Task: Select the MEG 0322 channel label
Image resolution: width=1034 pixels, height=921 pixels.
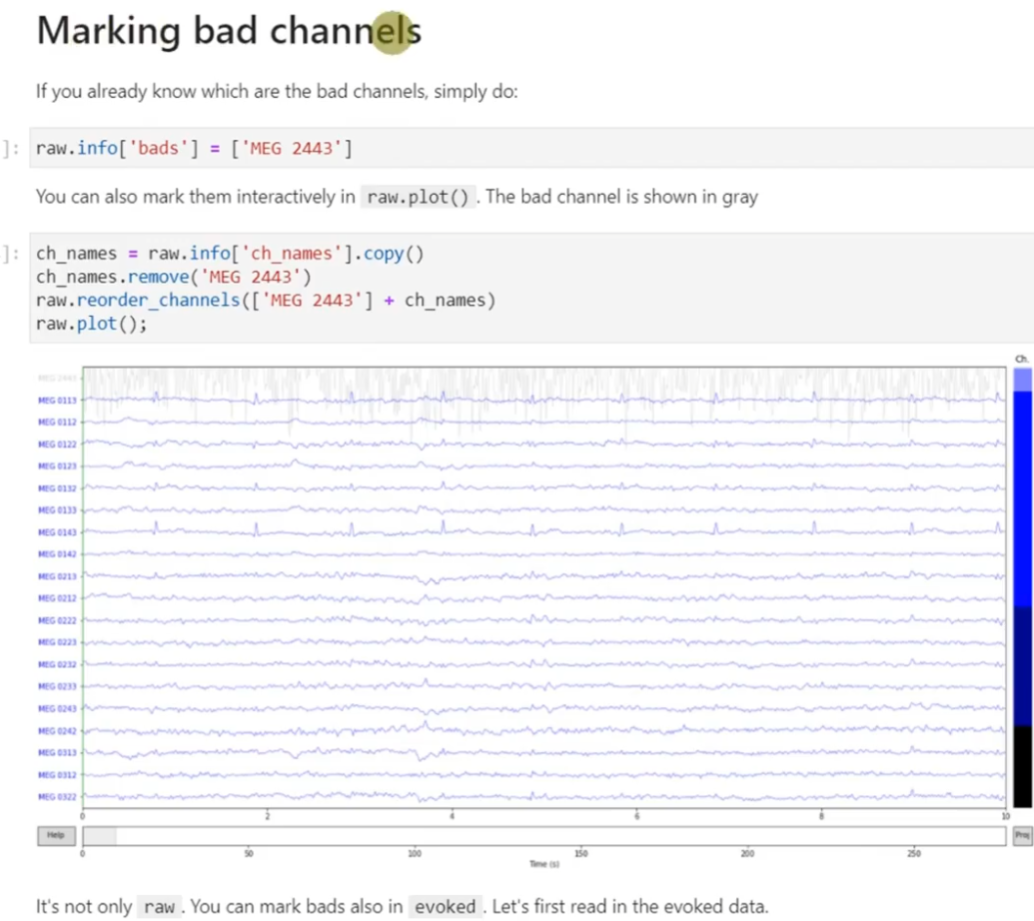Action: click(57, 797)
